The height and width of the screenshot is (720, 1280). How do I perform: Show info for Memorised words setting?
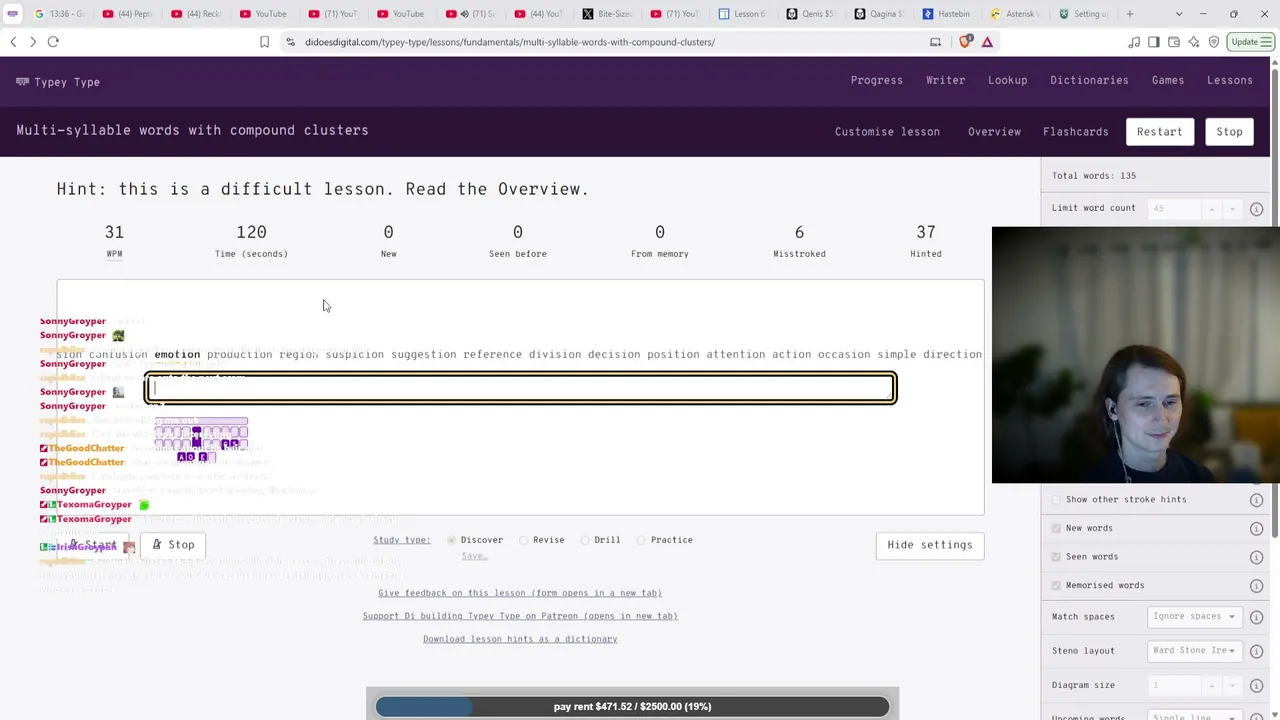(1256, 586)
